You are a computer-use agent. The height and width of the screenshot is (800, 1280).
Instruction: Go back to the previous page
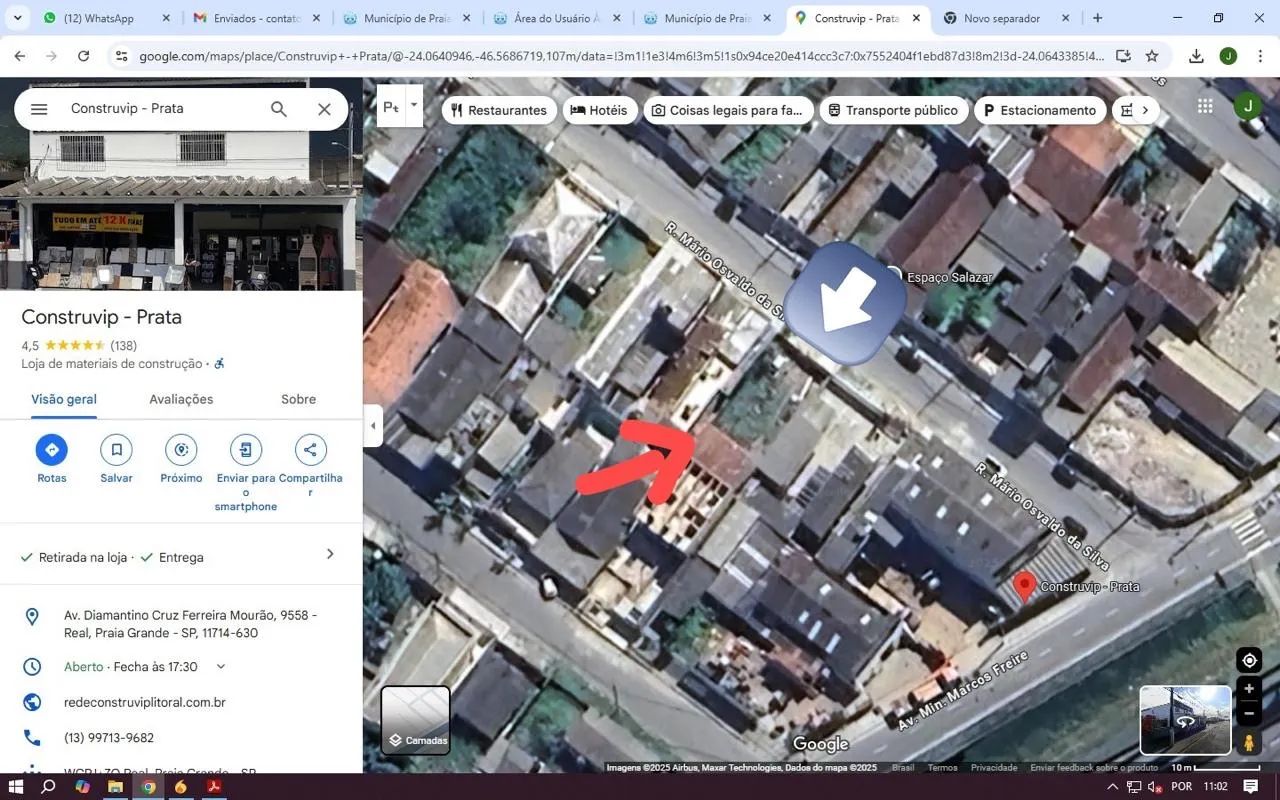[20, 56]
